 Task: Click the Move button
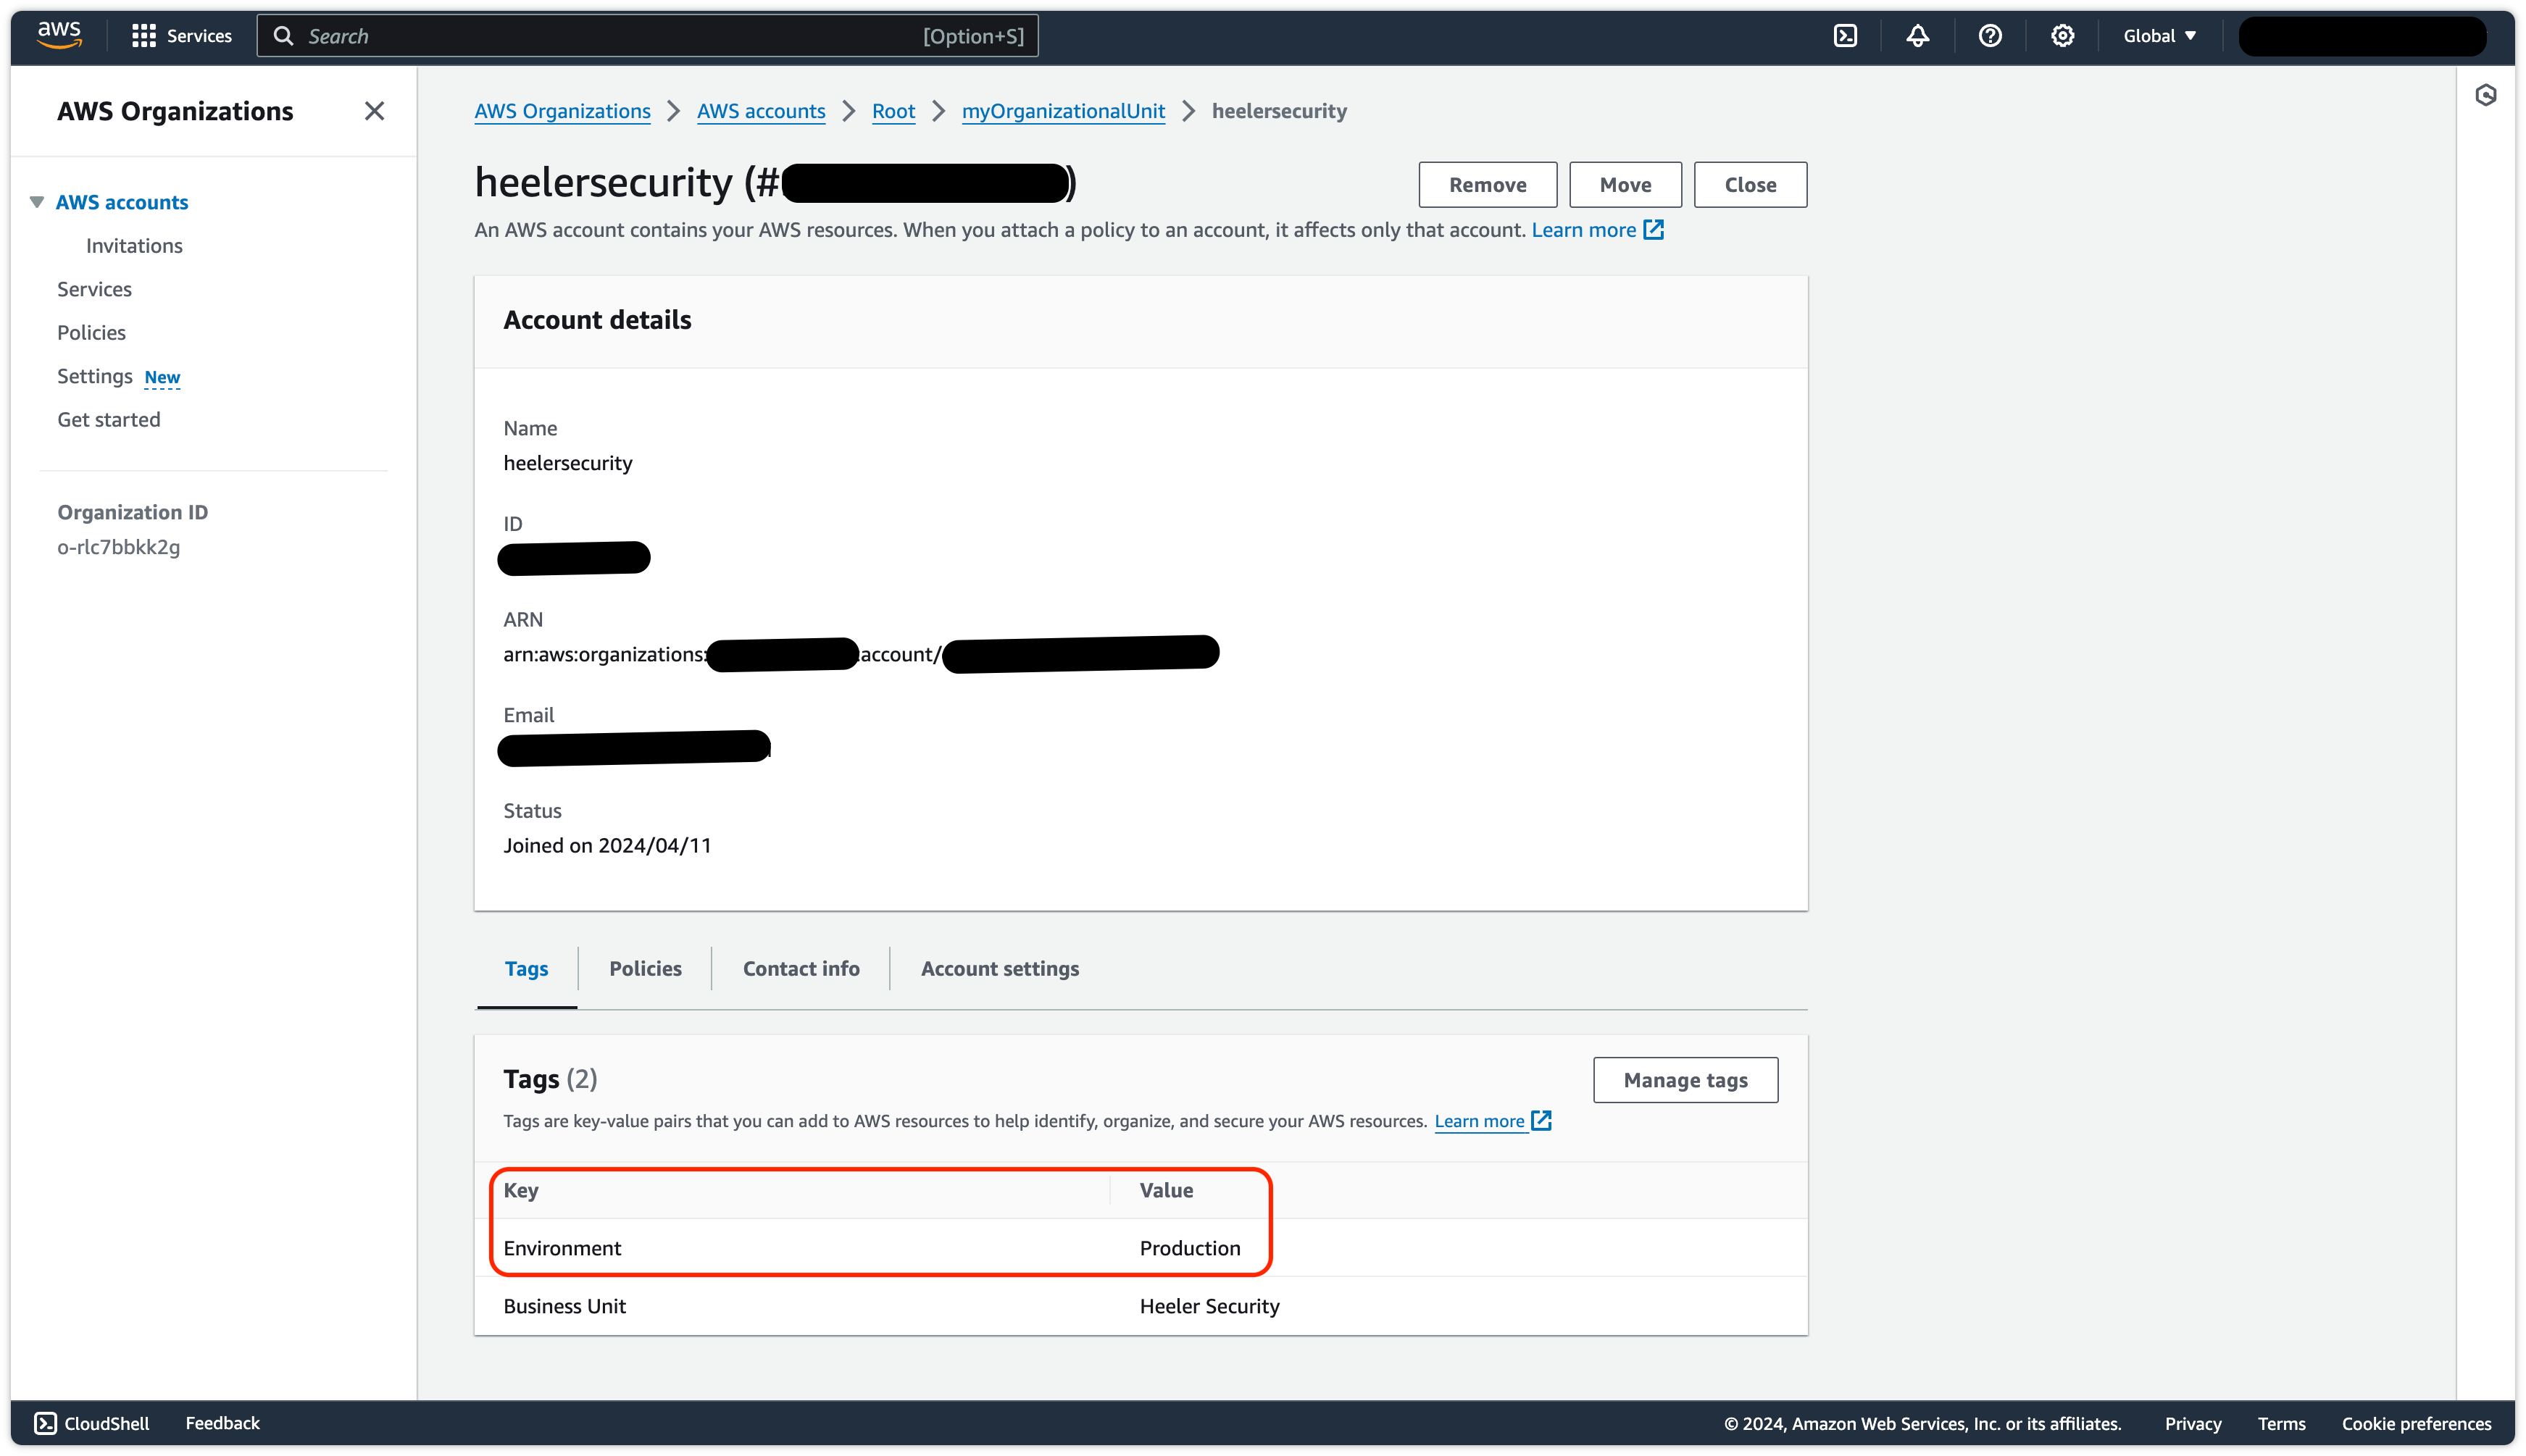(x=1625, y=185)
